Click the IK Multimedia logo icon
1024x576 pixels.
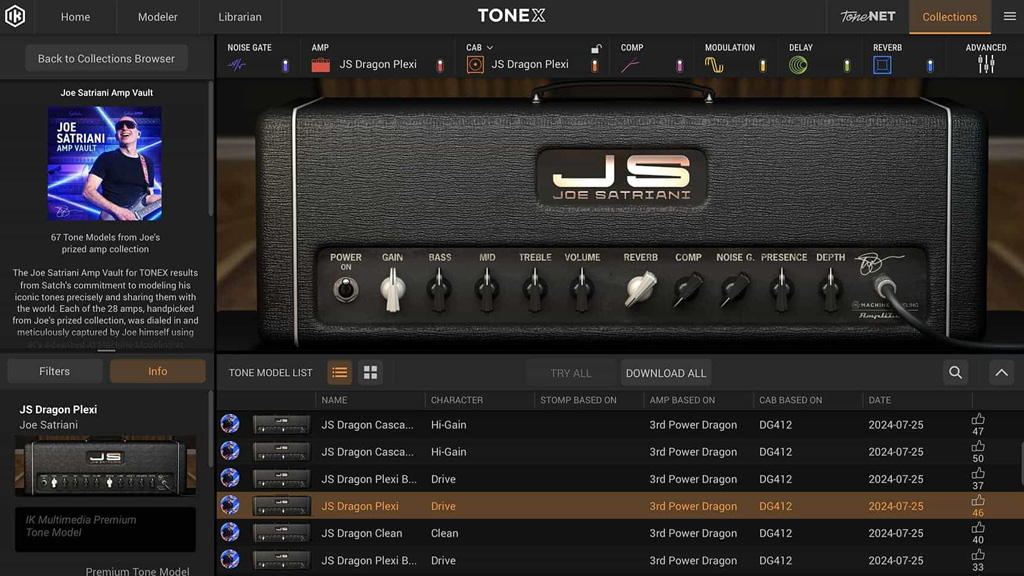pos(15,16)
